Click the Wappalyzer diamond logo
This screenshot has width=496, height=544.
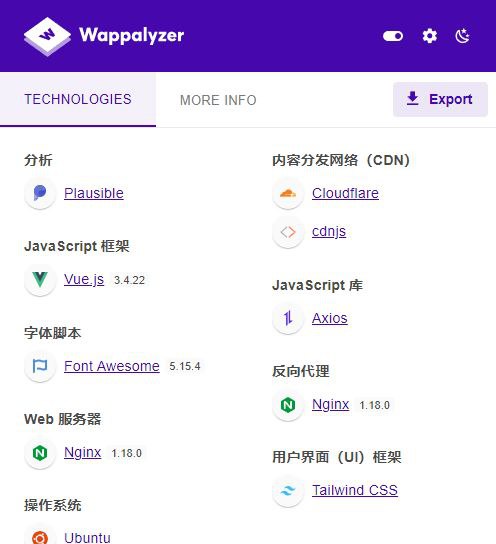[47, 36]
